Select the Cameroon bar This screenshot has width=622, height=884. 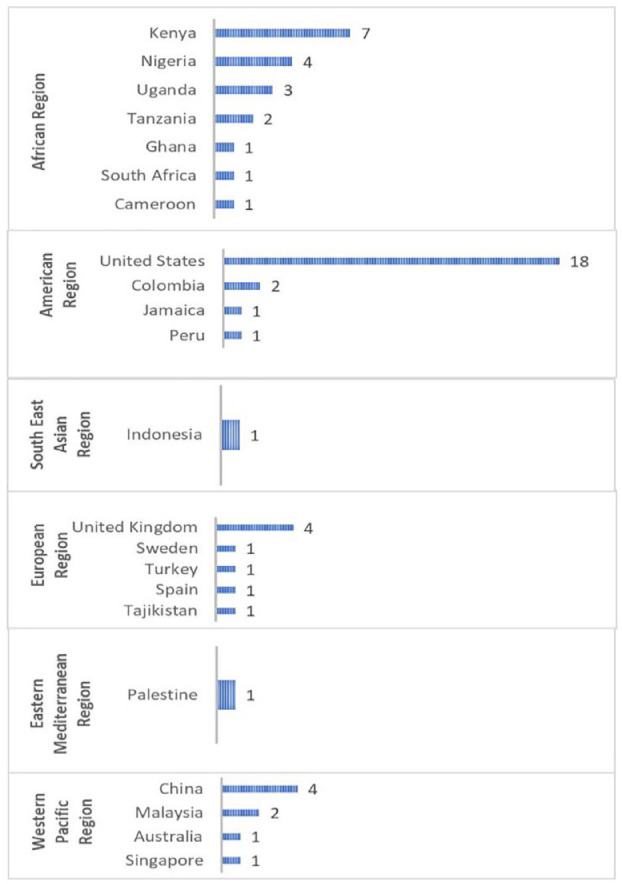pyautogui.click(x=225, y=204)
